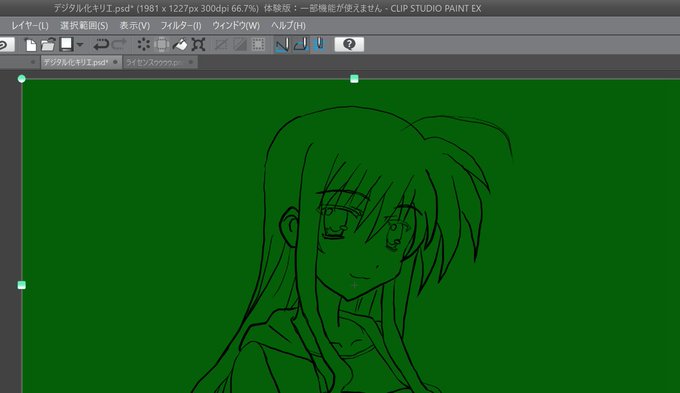This screenshot has height=393, width=680.
Task: Toggle the selection border display icon
Action: [258, 44]
